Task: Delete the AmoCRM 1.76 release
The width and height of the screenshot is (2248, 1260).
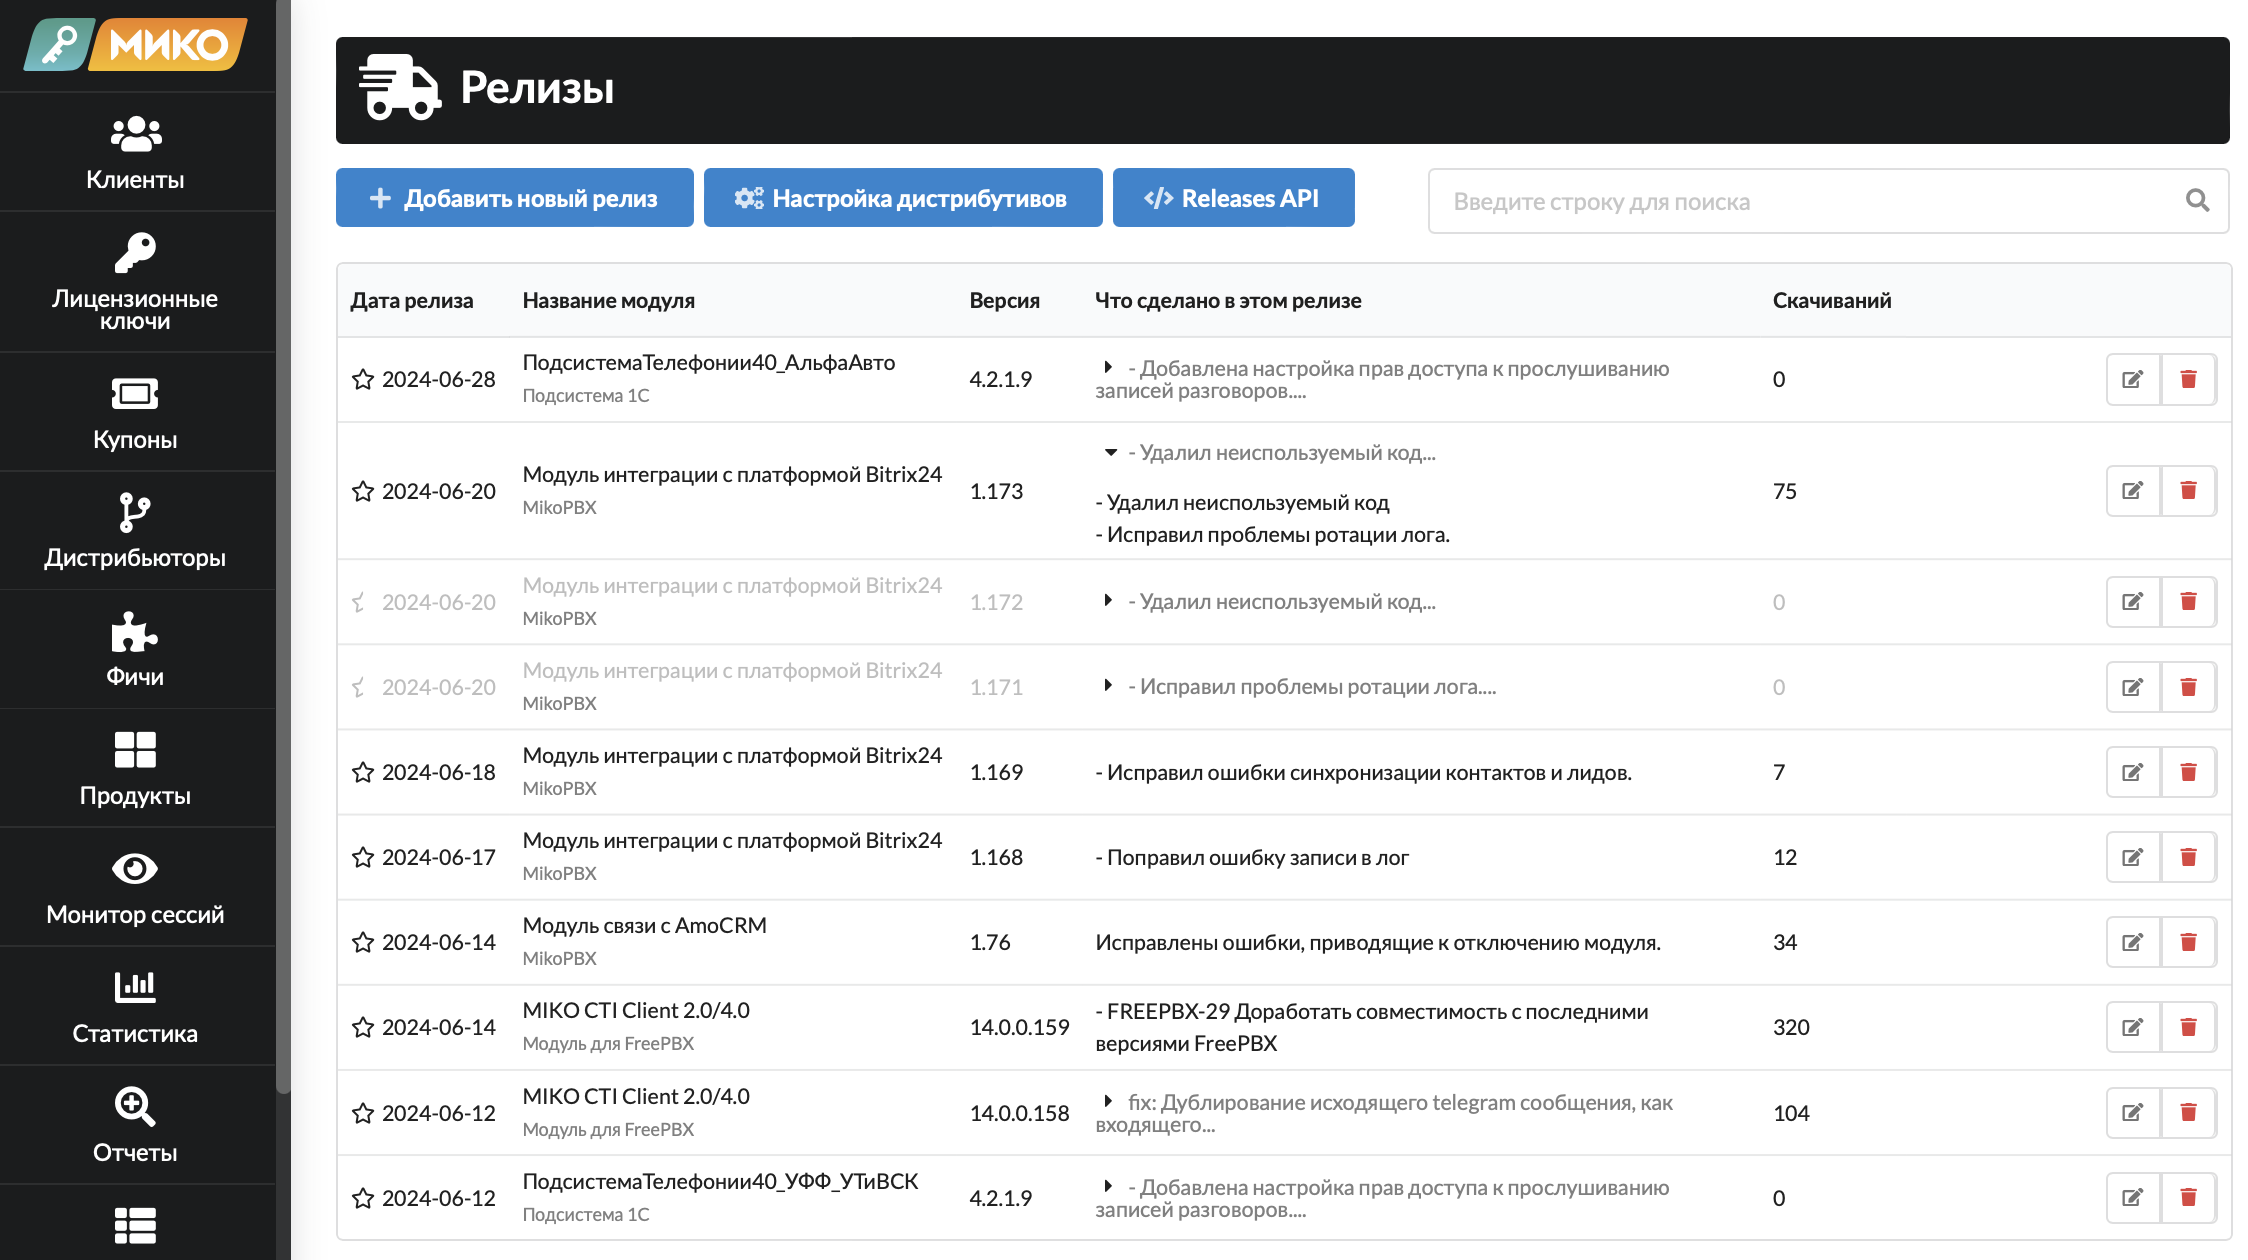Action: (x=2189, y=942)
